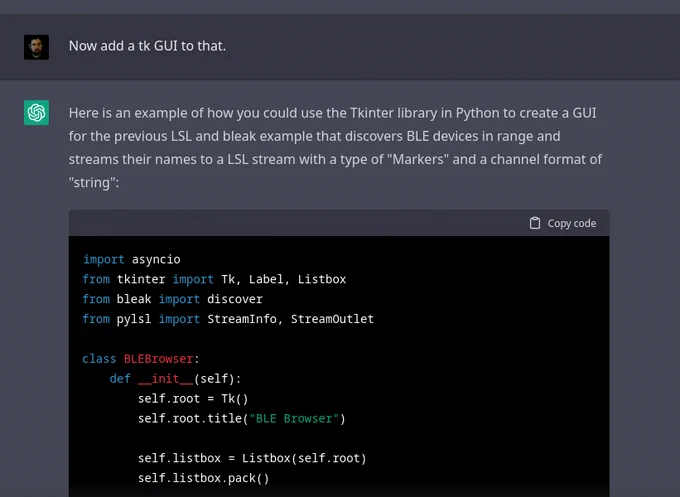Click the line "self.listbox = Listbox(self.root)"

pyautogui.click(x=252, y=458)
